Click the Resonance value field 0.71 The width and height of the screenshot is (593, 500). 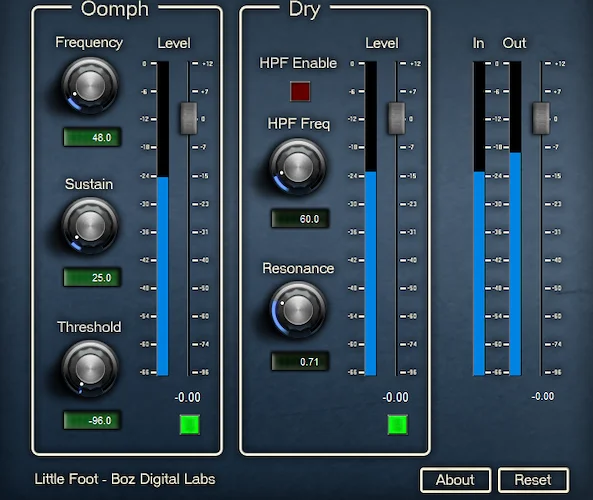click(300, 361)
